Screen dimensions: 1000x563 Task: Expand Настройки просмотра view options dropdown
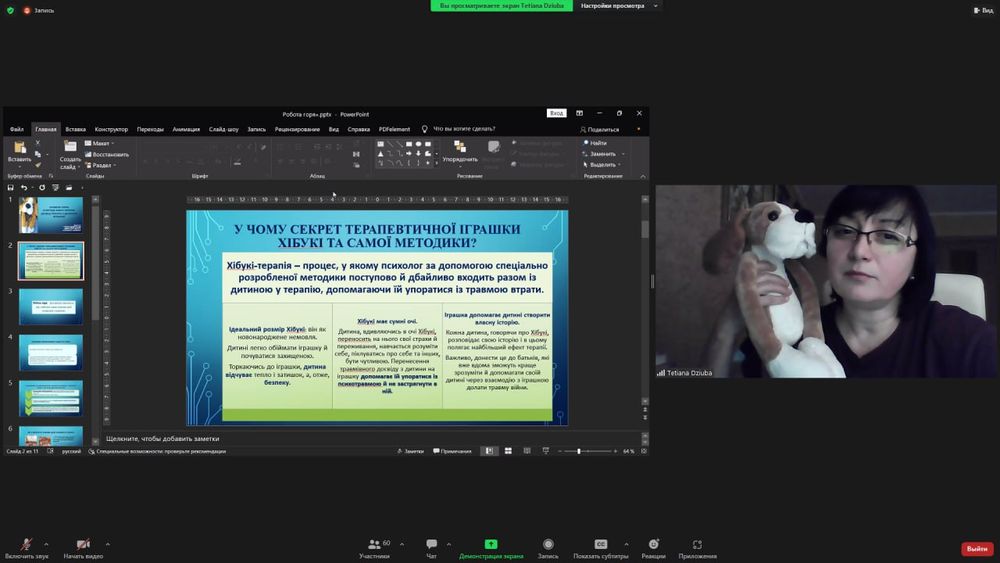pos(620,6)
